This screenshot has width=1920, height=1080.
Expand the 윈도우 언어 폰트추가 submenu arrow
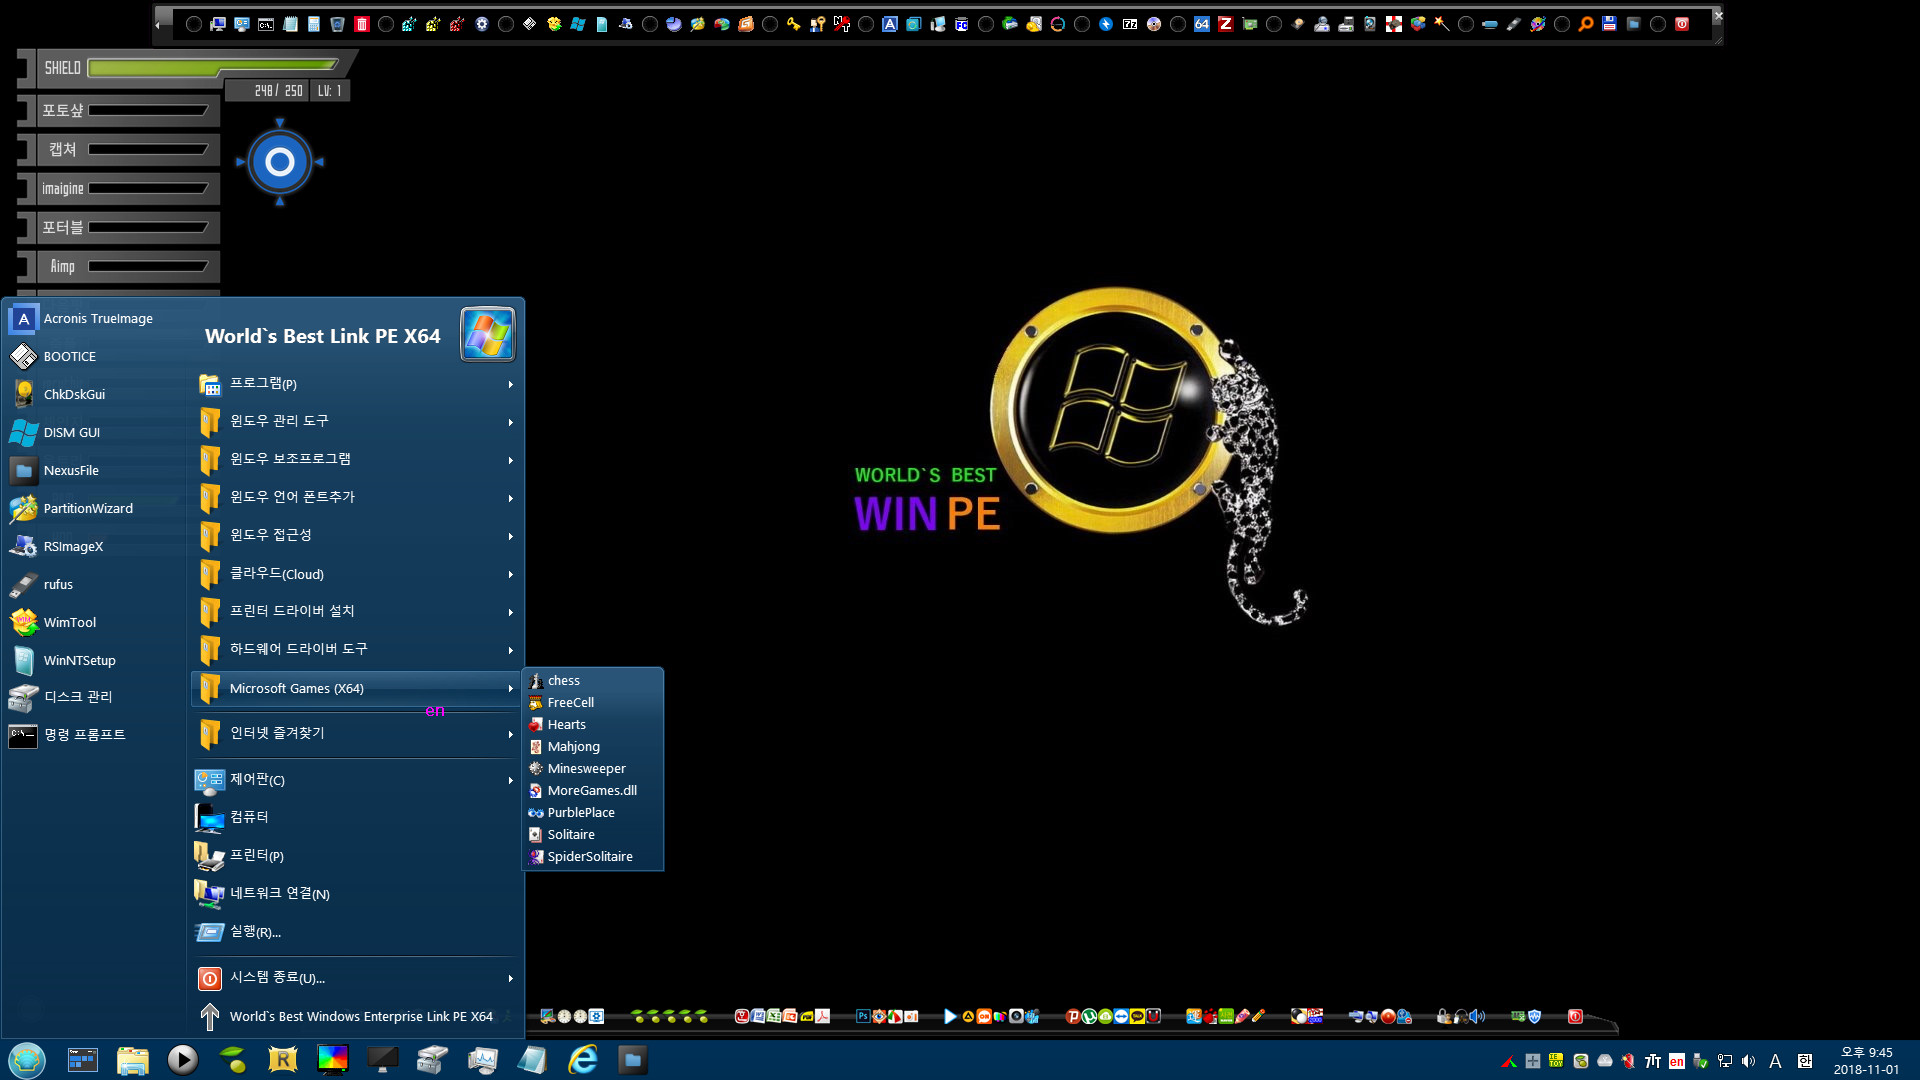coord(510,498)
